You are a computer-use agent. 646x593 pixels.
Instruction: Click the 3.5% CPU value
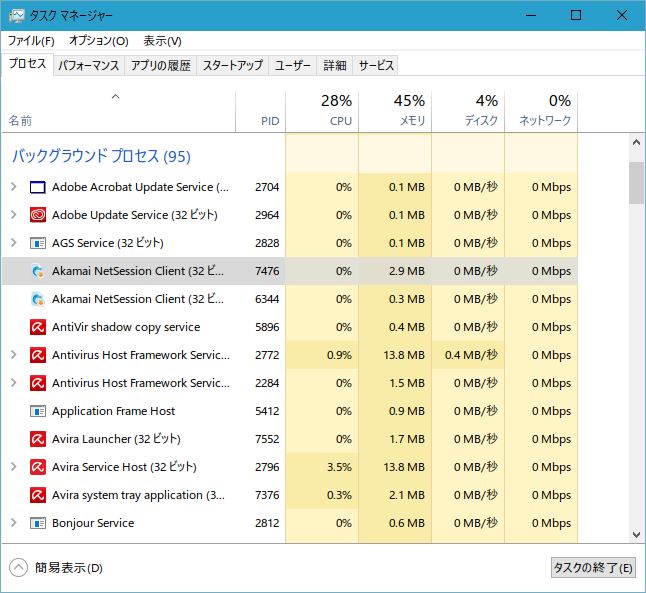coord(339,467)
